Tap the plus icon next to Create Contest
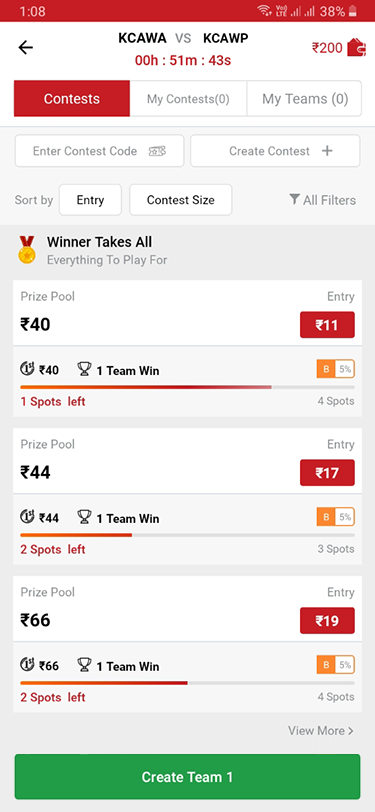The height and width of the screenshot is (812, 375). (x=327, y=151)
